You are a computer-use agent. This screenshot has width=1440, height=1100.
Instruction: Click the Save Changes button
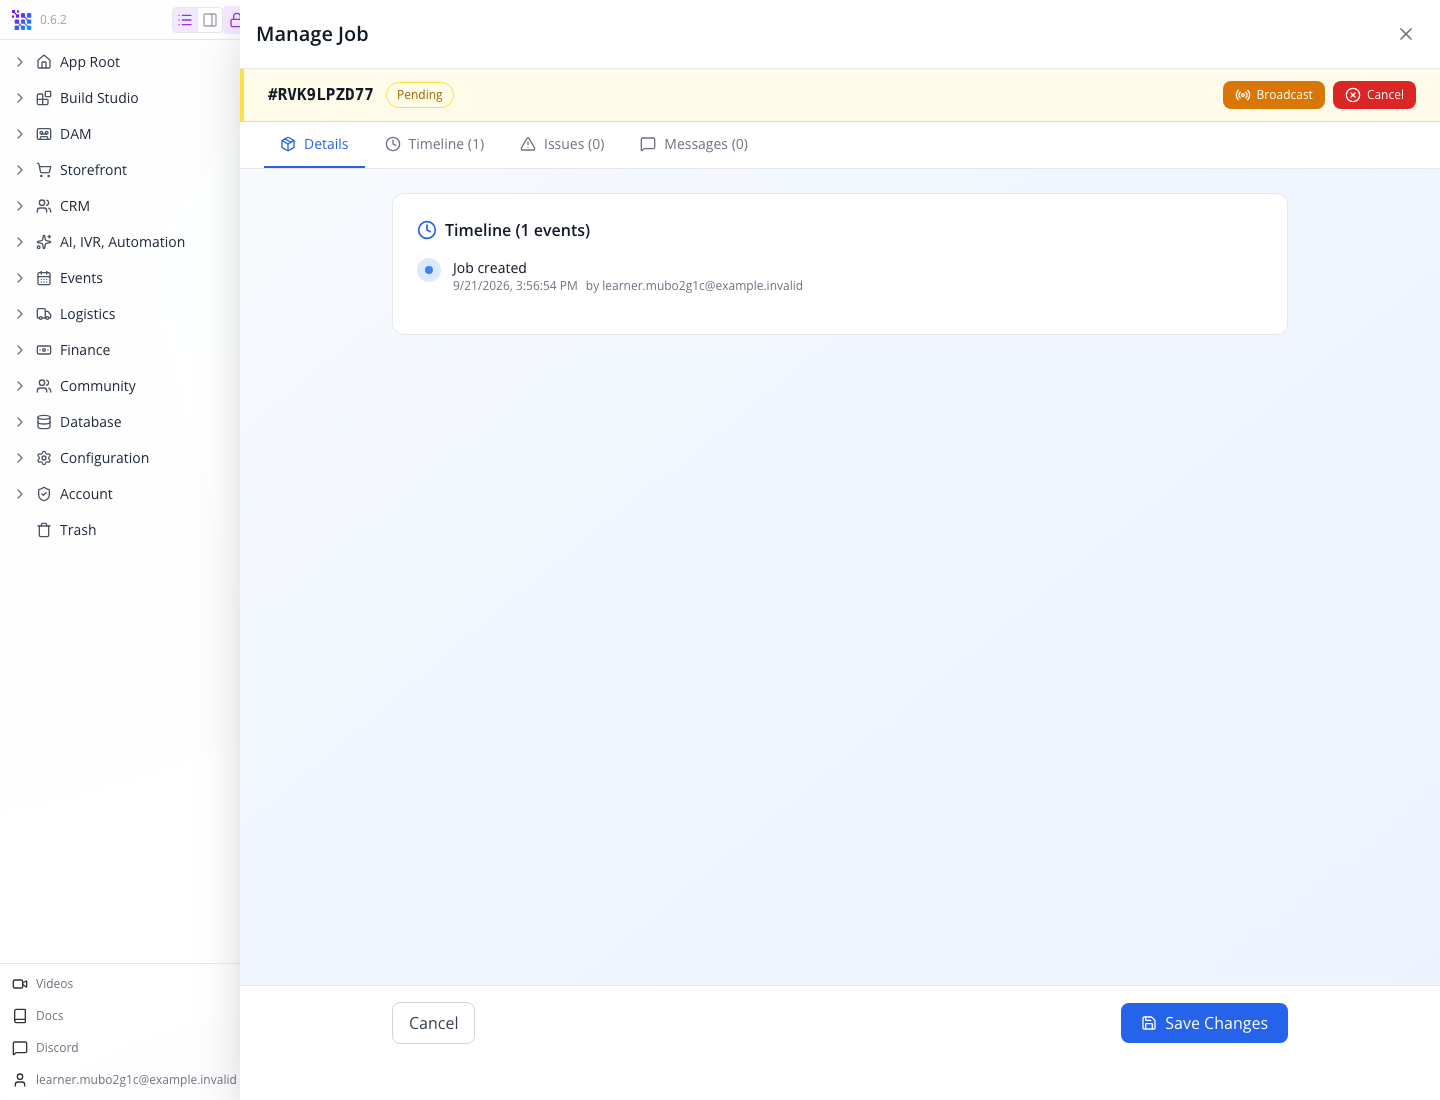tap(1204, 1023)
